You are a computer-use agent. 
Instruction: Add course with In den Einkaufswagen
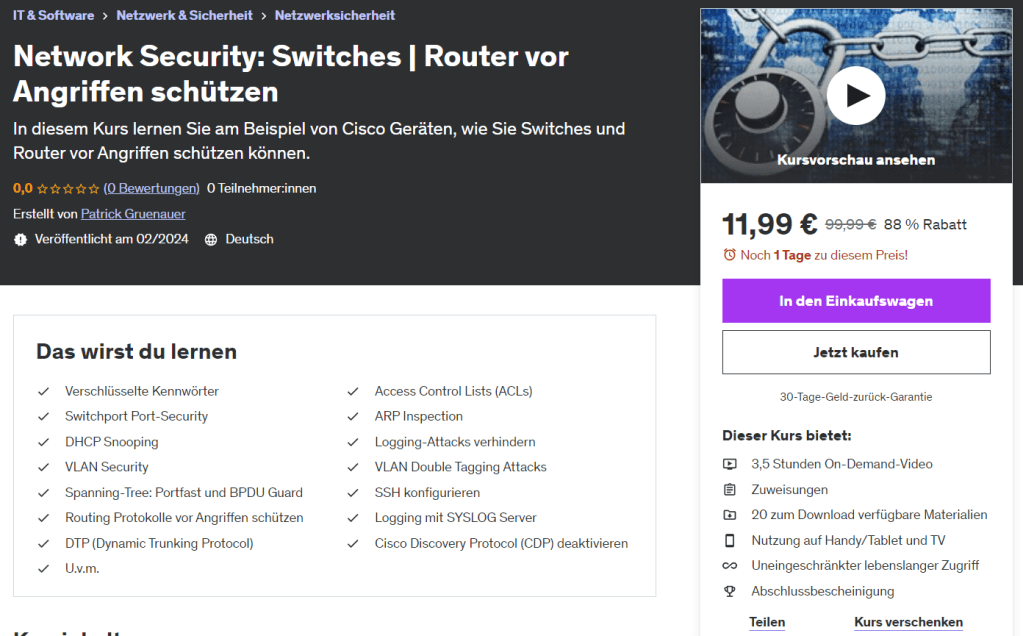(856, 301)
